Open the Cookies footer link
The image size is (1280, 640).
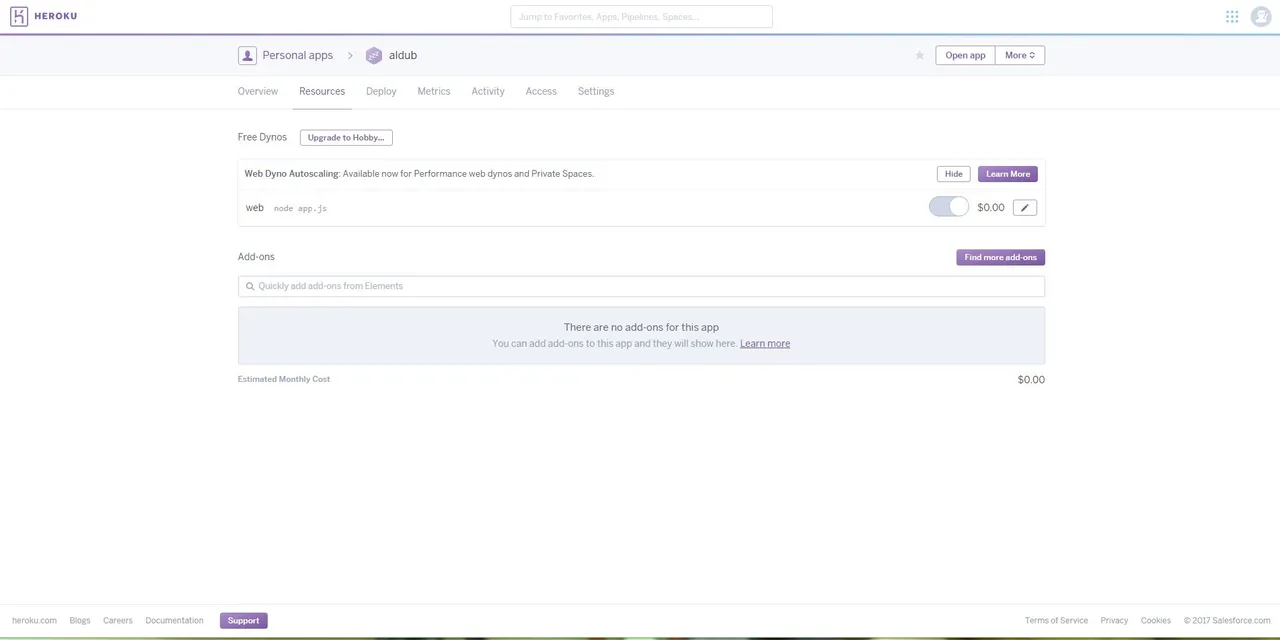pyautogui.click(x=1156, y=620)
